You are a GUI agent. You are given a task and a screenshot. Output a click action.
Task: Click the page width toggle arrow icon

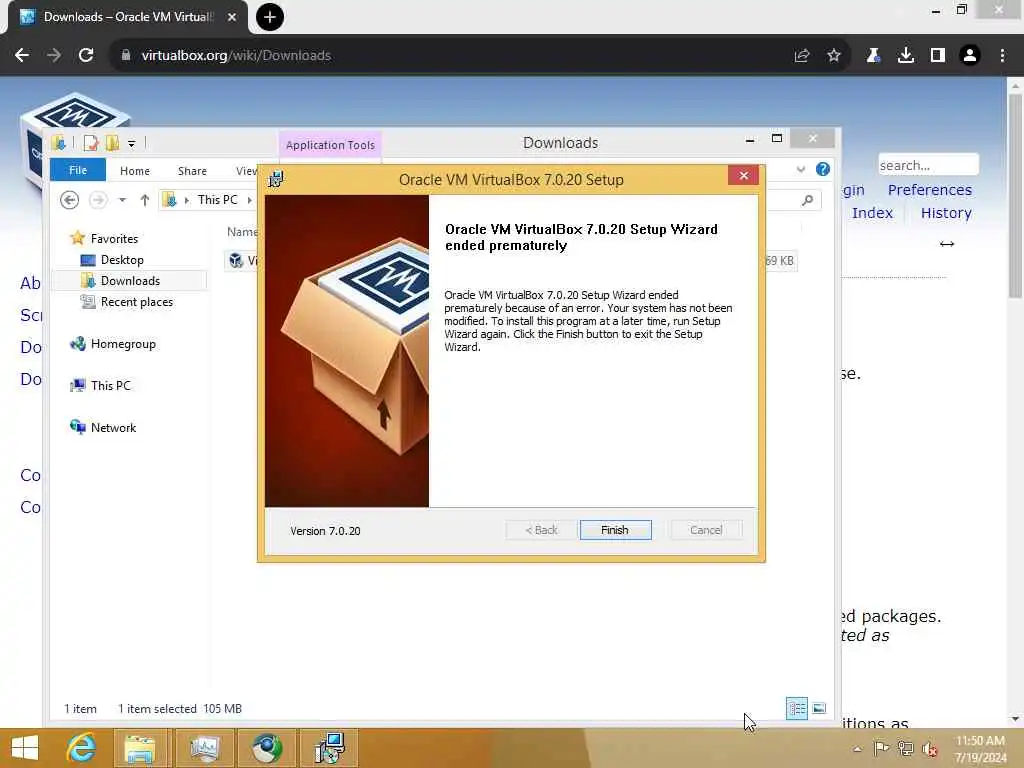(x=947, y=244)
